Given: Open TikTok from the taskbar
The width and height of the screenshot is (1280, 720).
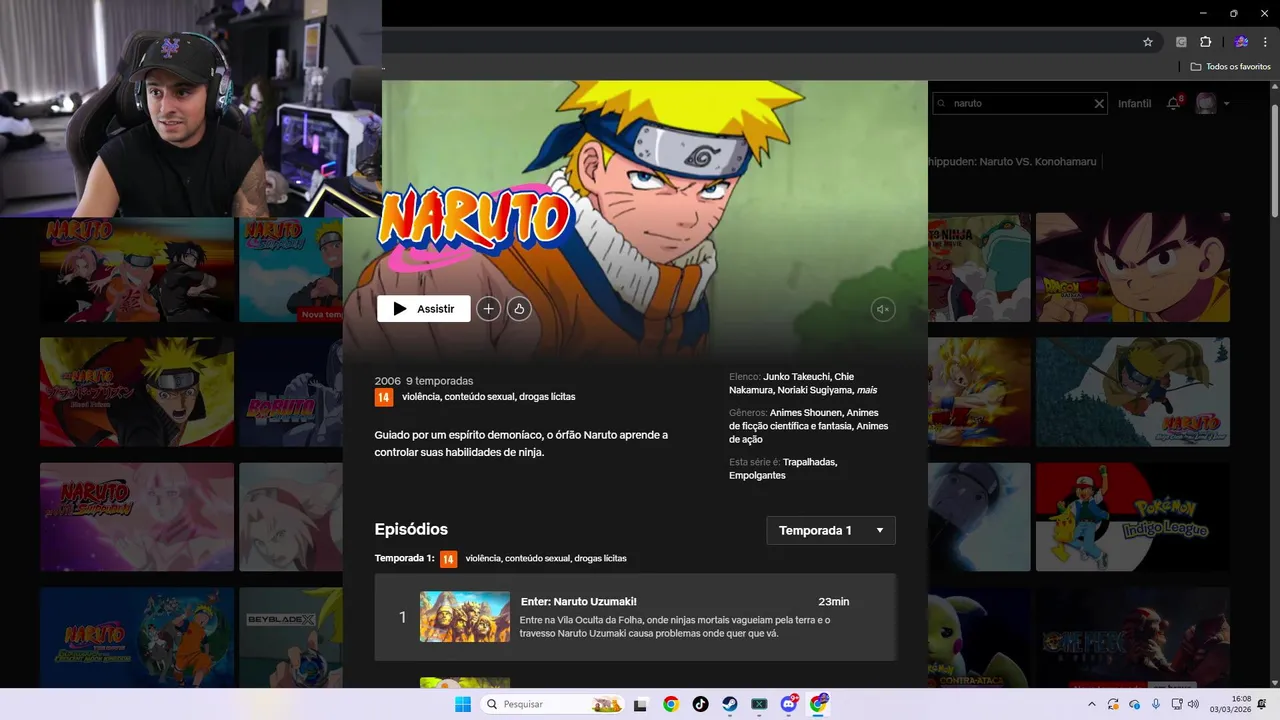Looking at the screenshot, I should pos(700,704).
